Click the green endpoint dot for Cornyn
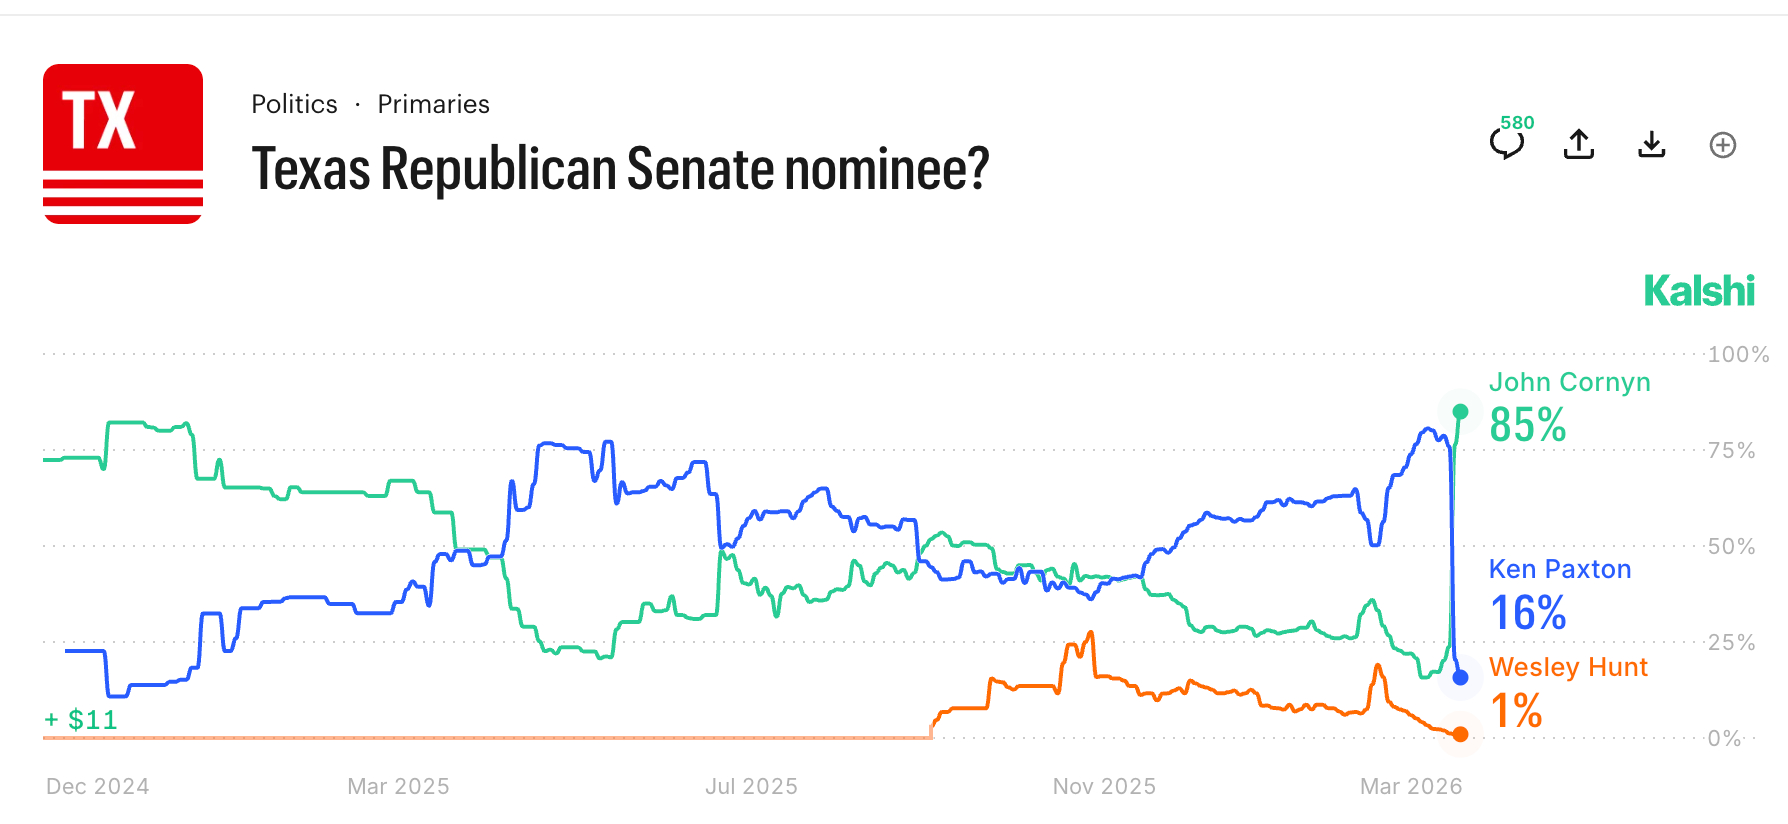 coord(1460,412)
